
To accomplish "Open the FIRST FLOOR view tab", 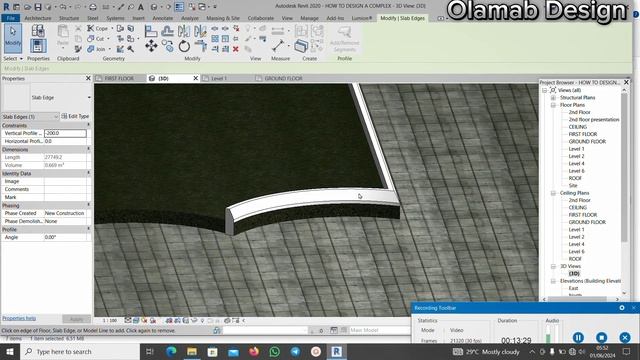I will click(119, 78).
